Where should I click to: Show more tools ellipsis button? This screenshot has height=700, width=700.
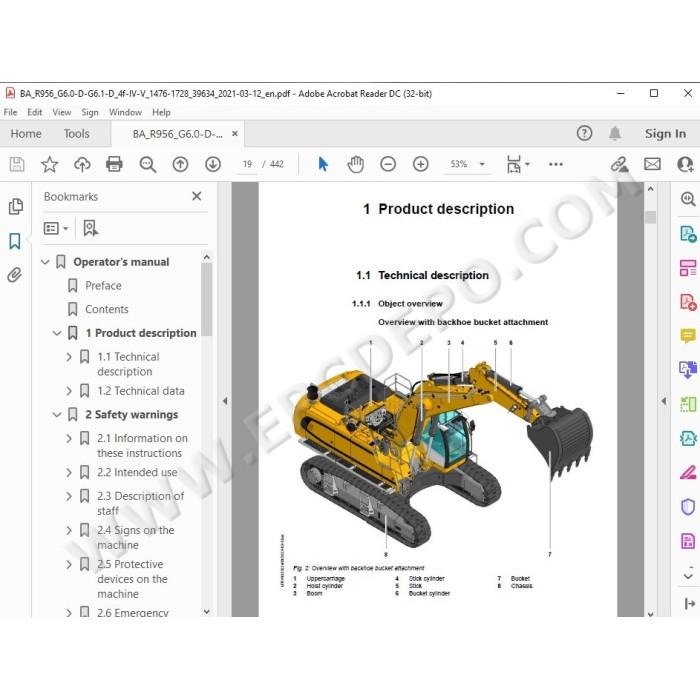tap(556, 164)
